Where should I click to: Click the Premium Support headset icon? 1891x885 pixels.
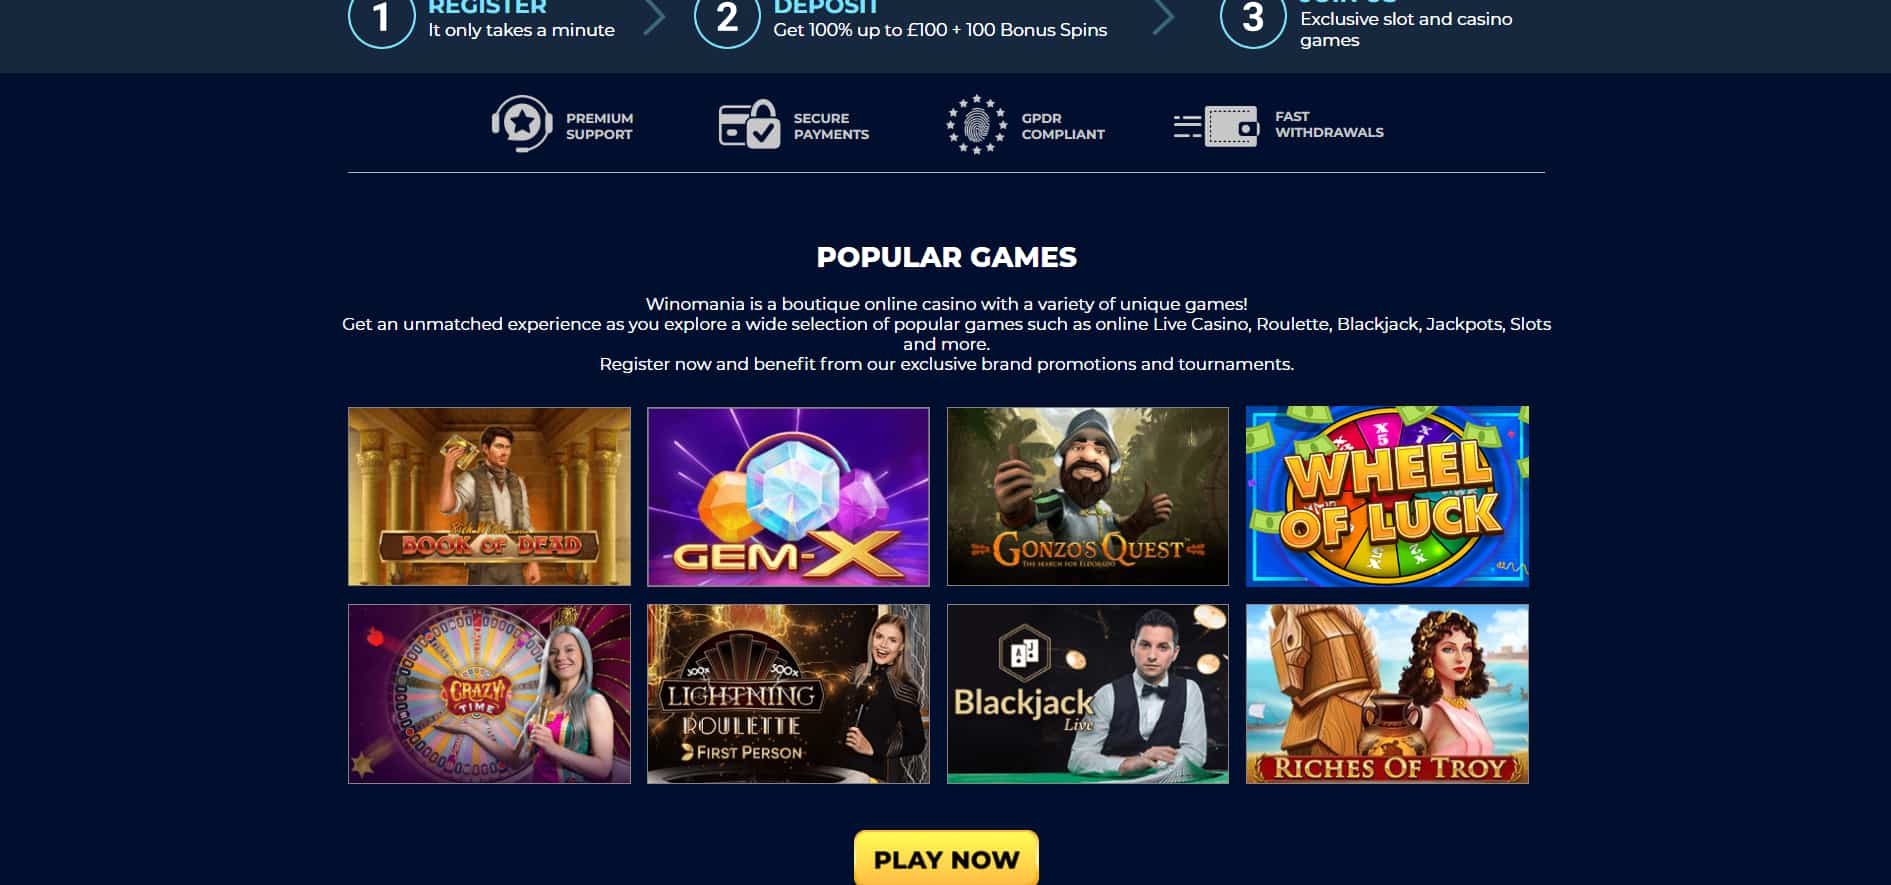tap(521, 124)
